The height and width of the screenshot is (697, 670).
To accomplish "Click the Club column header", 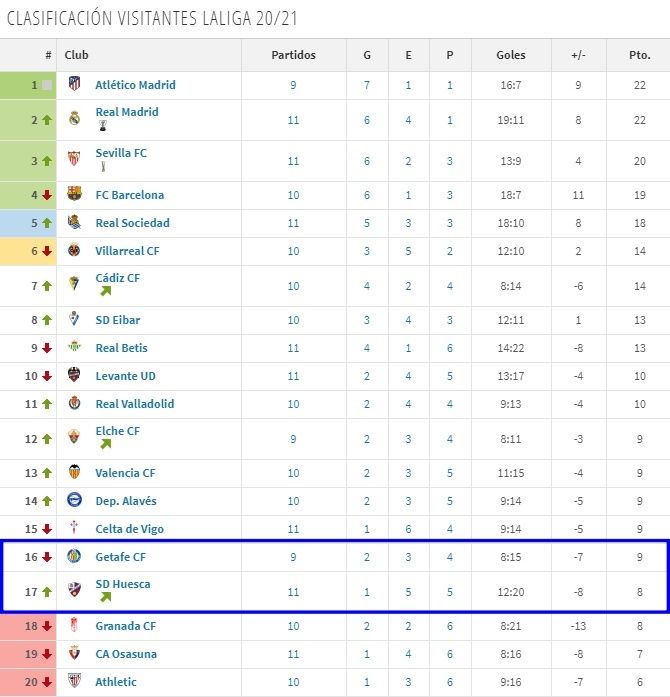I will (76, 55).
